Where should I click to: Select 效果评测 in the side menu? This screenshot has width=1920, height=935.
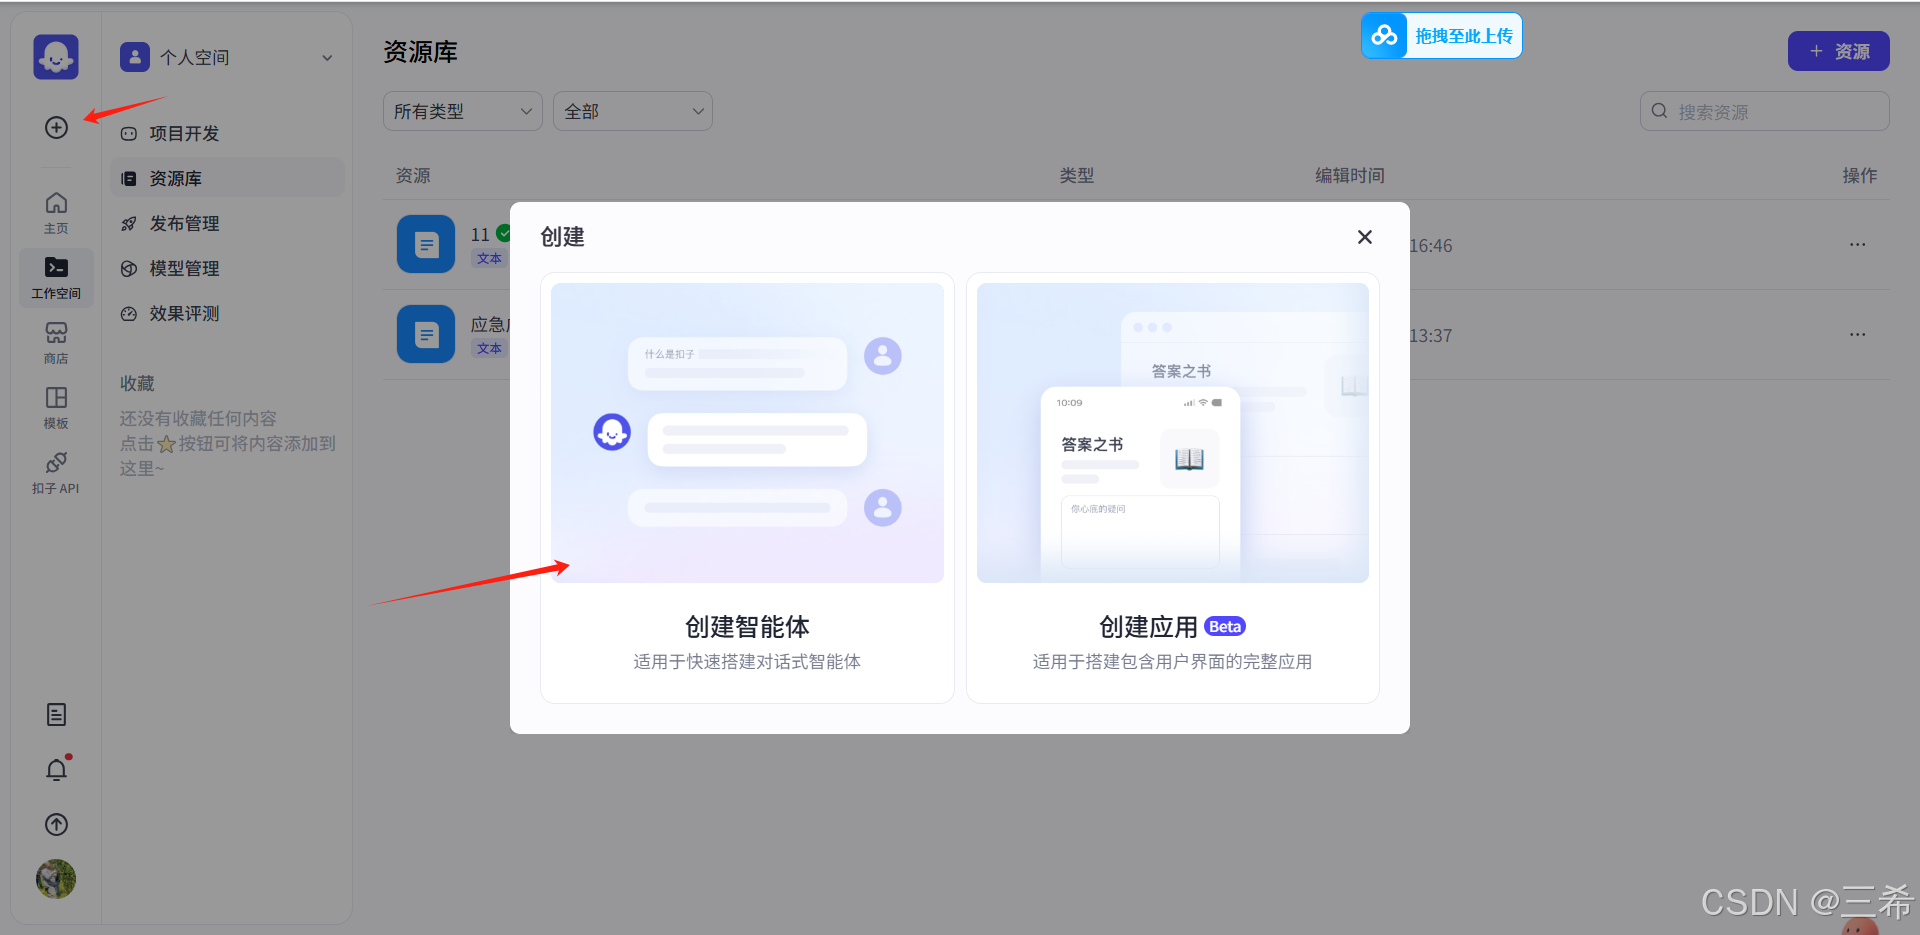pos(228,313)
